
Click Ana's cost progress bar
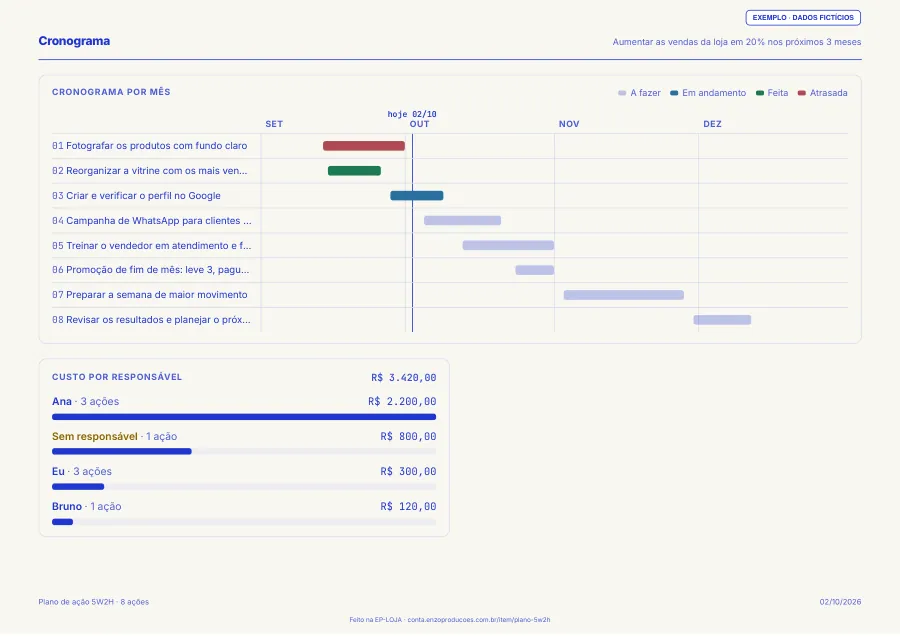(244, 417)
